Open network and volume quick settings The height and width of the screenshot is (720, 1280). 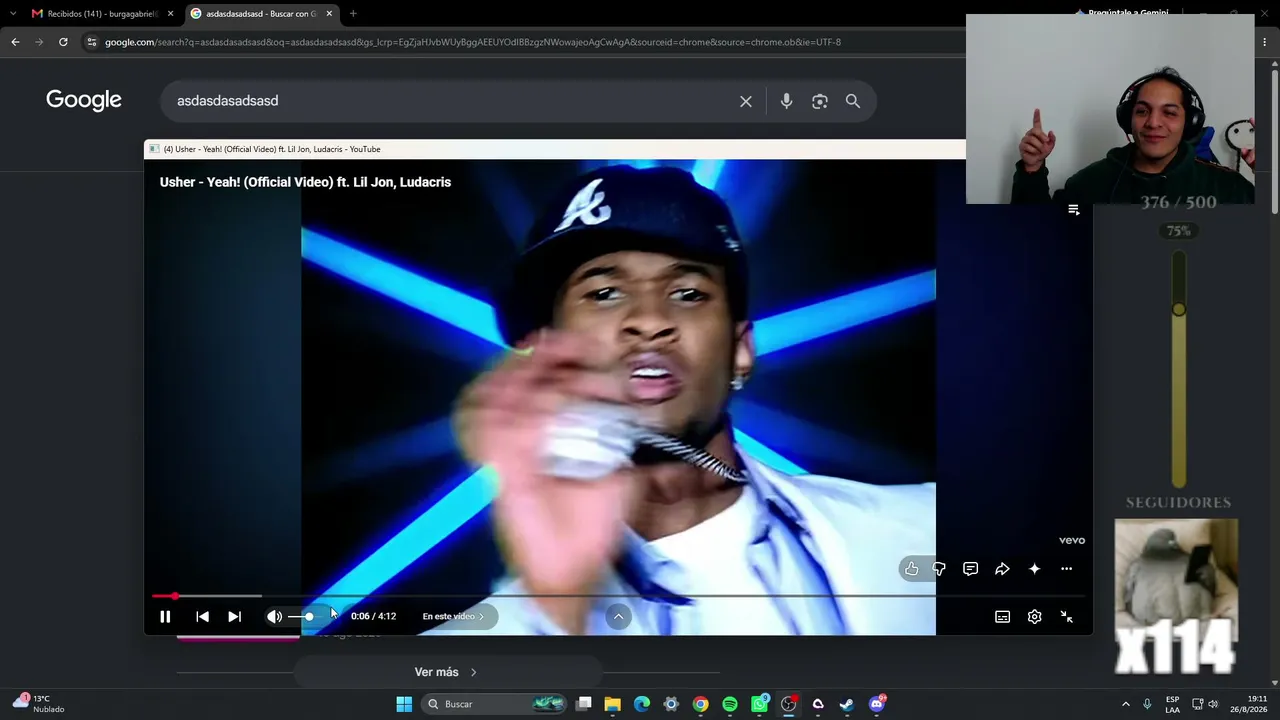[x=1204, y=704]
